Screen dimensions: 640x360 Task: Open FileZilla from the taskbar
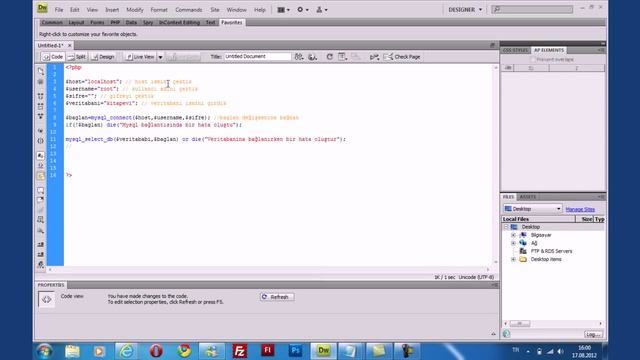point(239,351)
